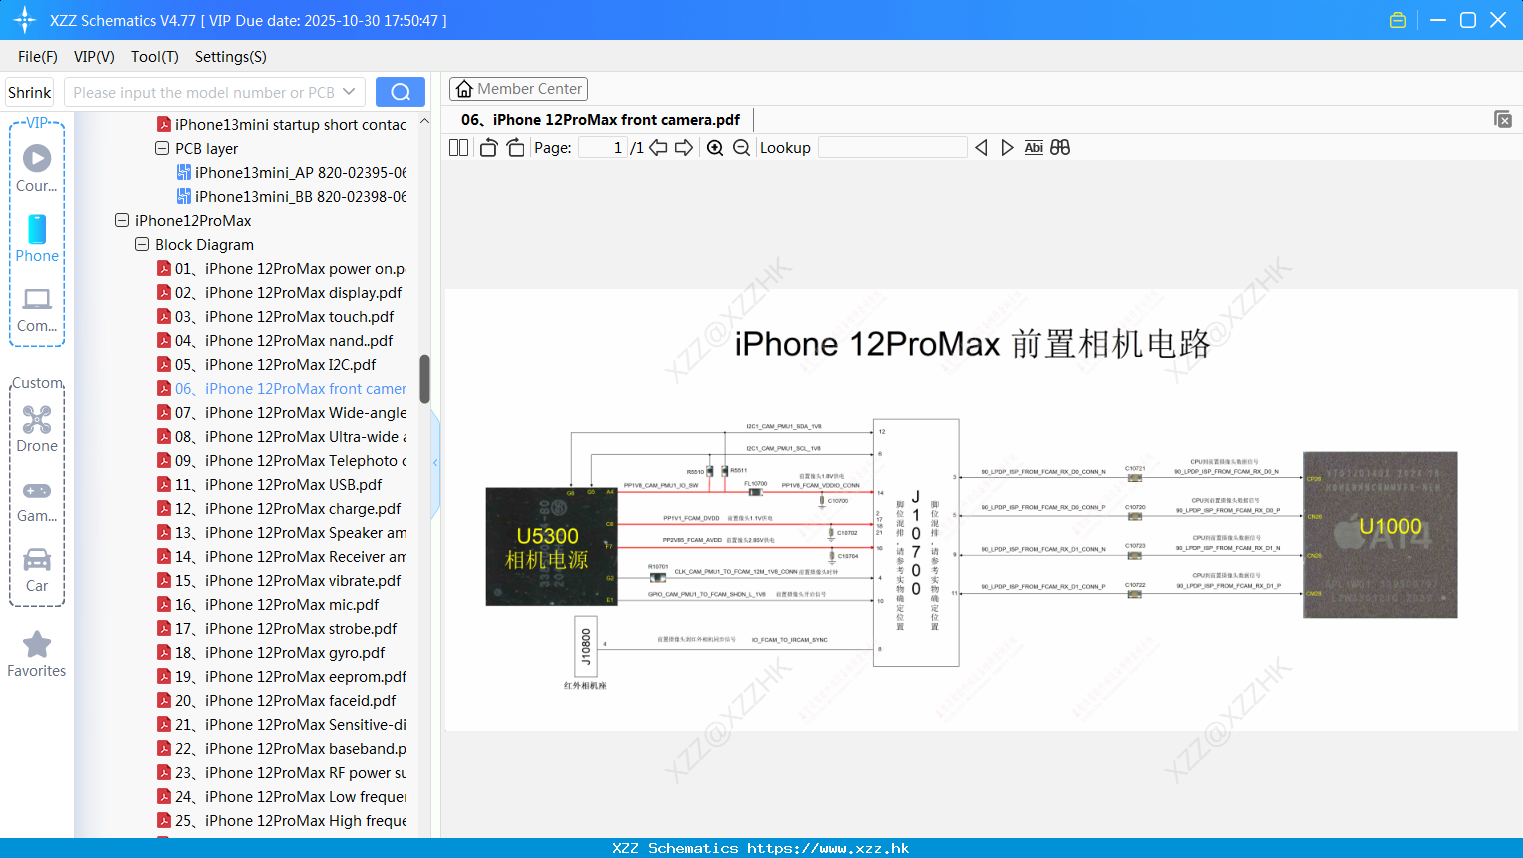The width and height of the screenshot is (1523, 858).
Task: Collapse the PCB layer tree node
Action: coord(162,148)
